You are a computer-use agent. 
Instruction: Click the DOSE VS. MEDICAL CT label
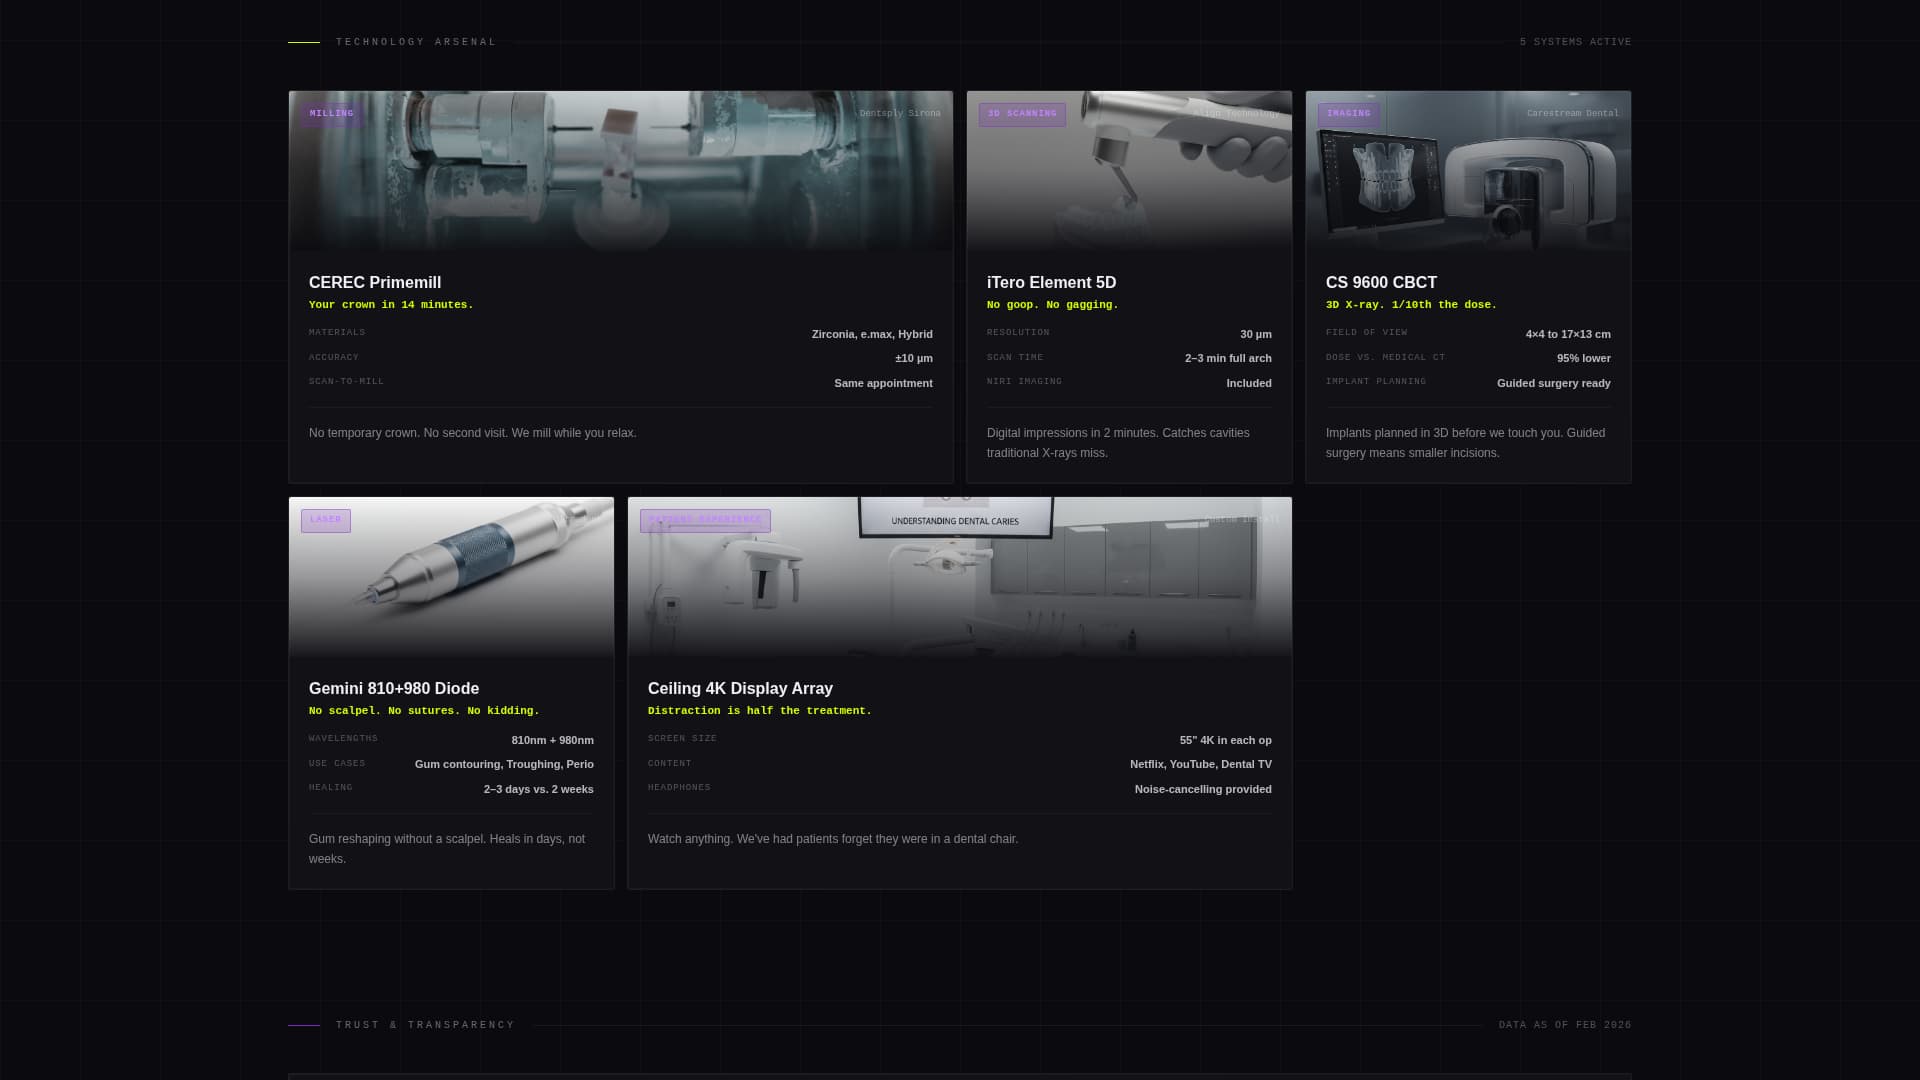click(x=1385, y=358)
